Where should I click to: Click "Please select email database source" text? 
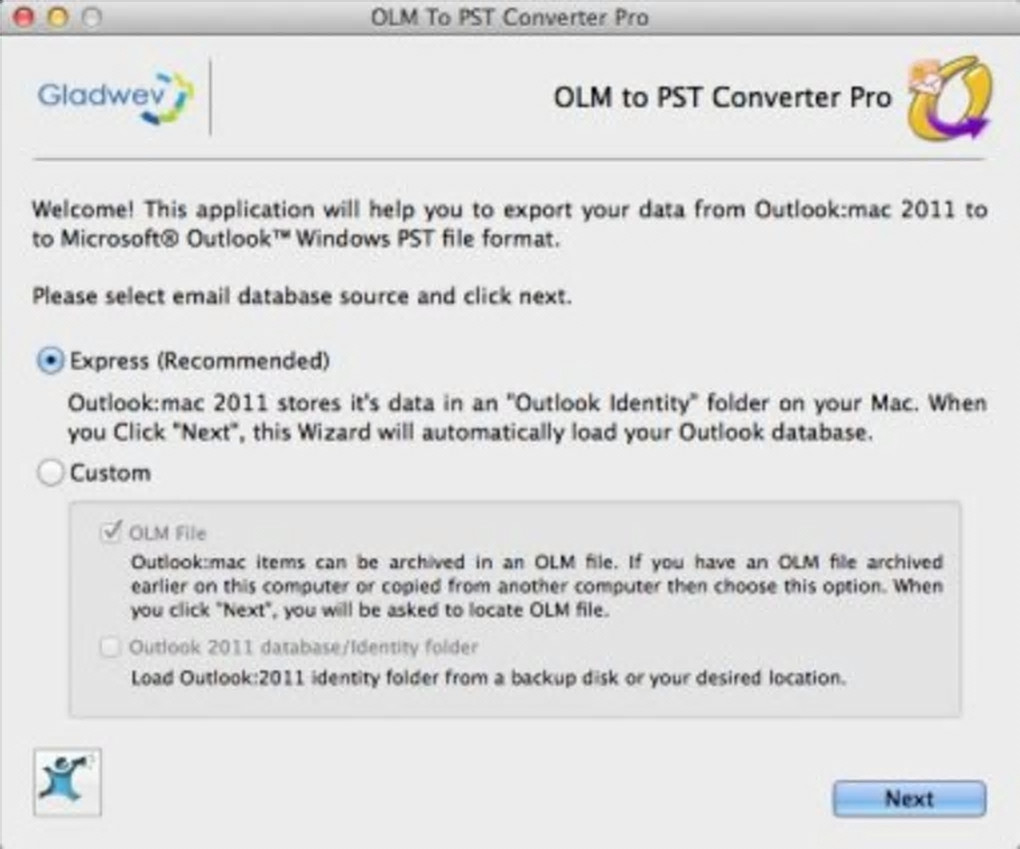pyautogui.click(x=302, y=297)
